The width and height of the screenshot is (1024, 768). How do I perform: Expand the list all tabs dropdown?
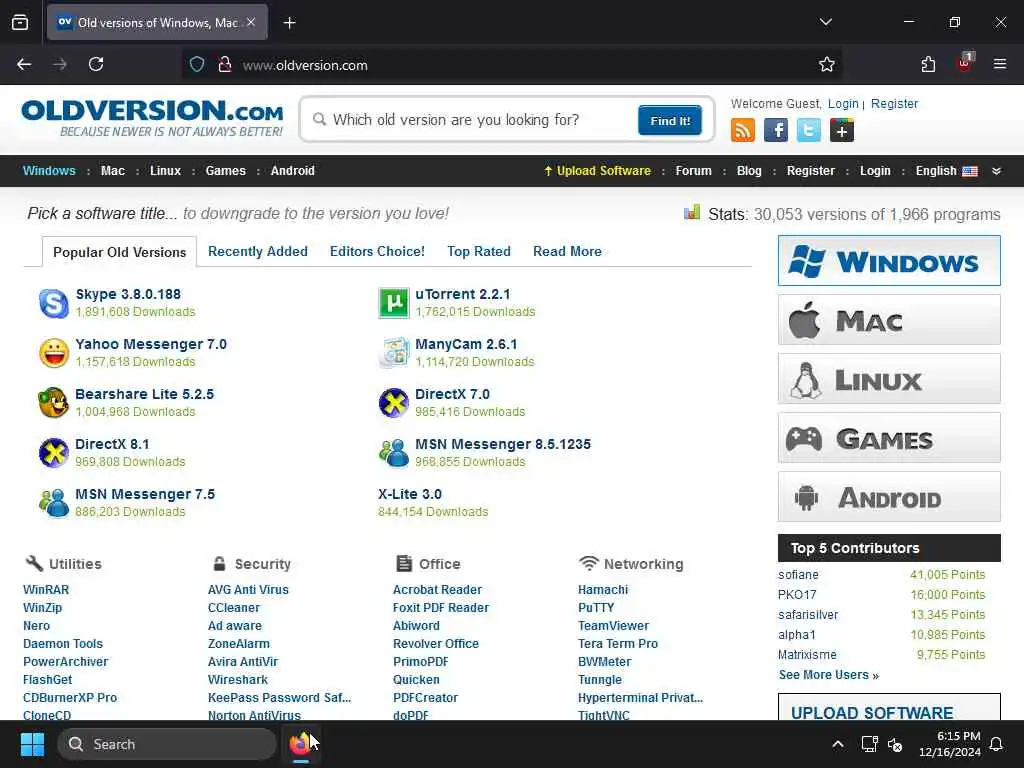[x=825, y=22]
